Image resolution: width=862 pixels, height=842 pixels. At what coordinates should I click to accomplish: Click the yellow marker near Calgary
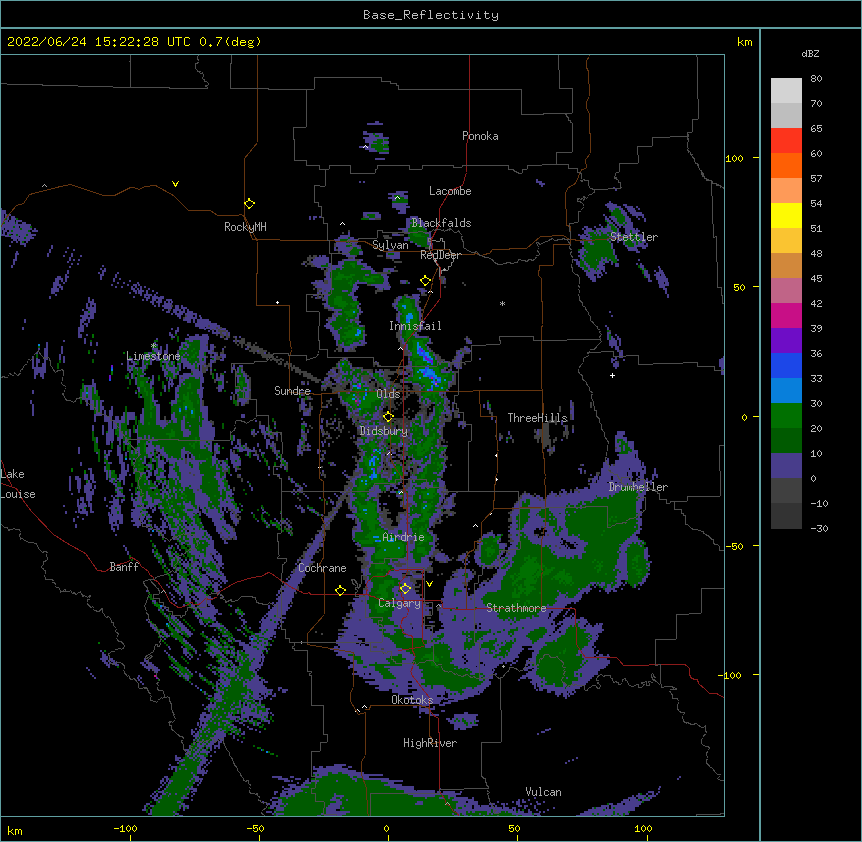pyautogui.click(x=405, y=589)
